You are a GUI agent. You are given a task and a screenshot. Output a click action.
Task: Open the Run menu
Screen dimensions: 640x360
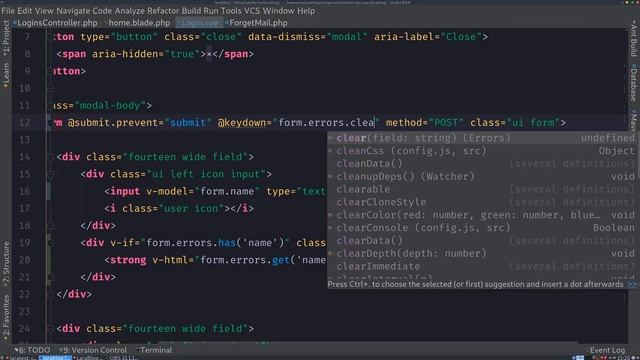coord(211,11)
